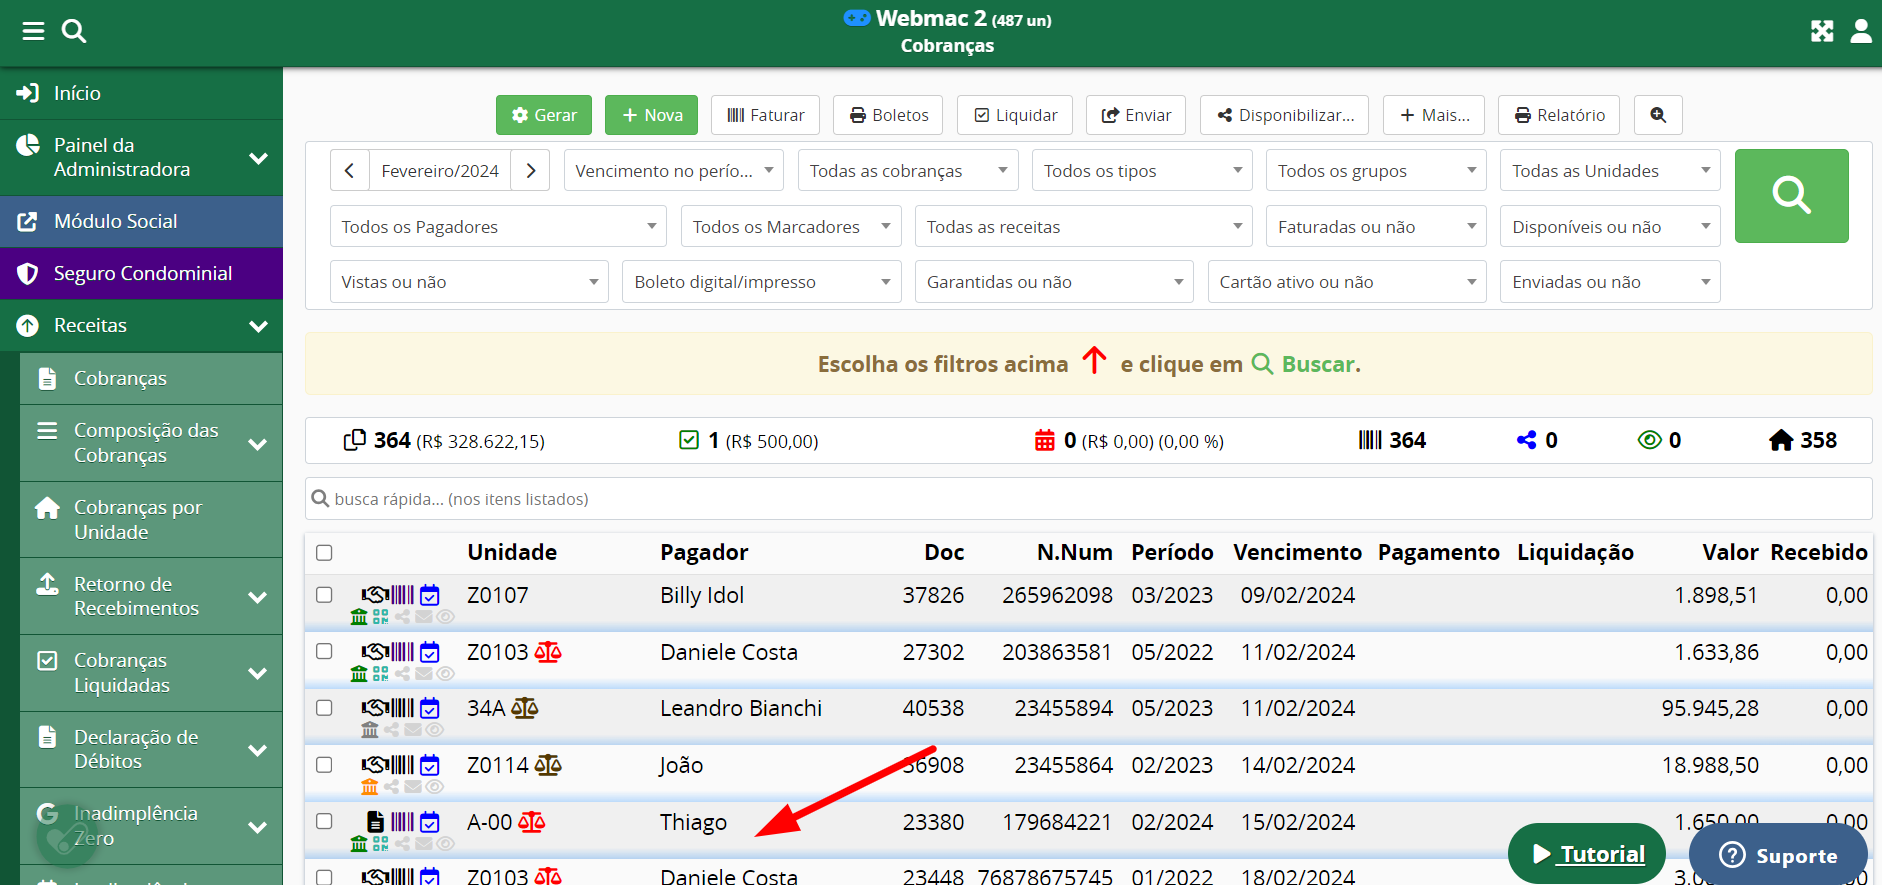Go to previous month arrow

(349, 171)
